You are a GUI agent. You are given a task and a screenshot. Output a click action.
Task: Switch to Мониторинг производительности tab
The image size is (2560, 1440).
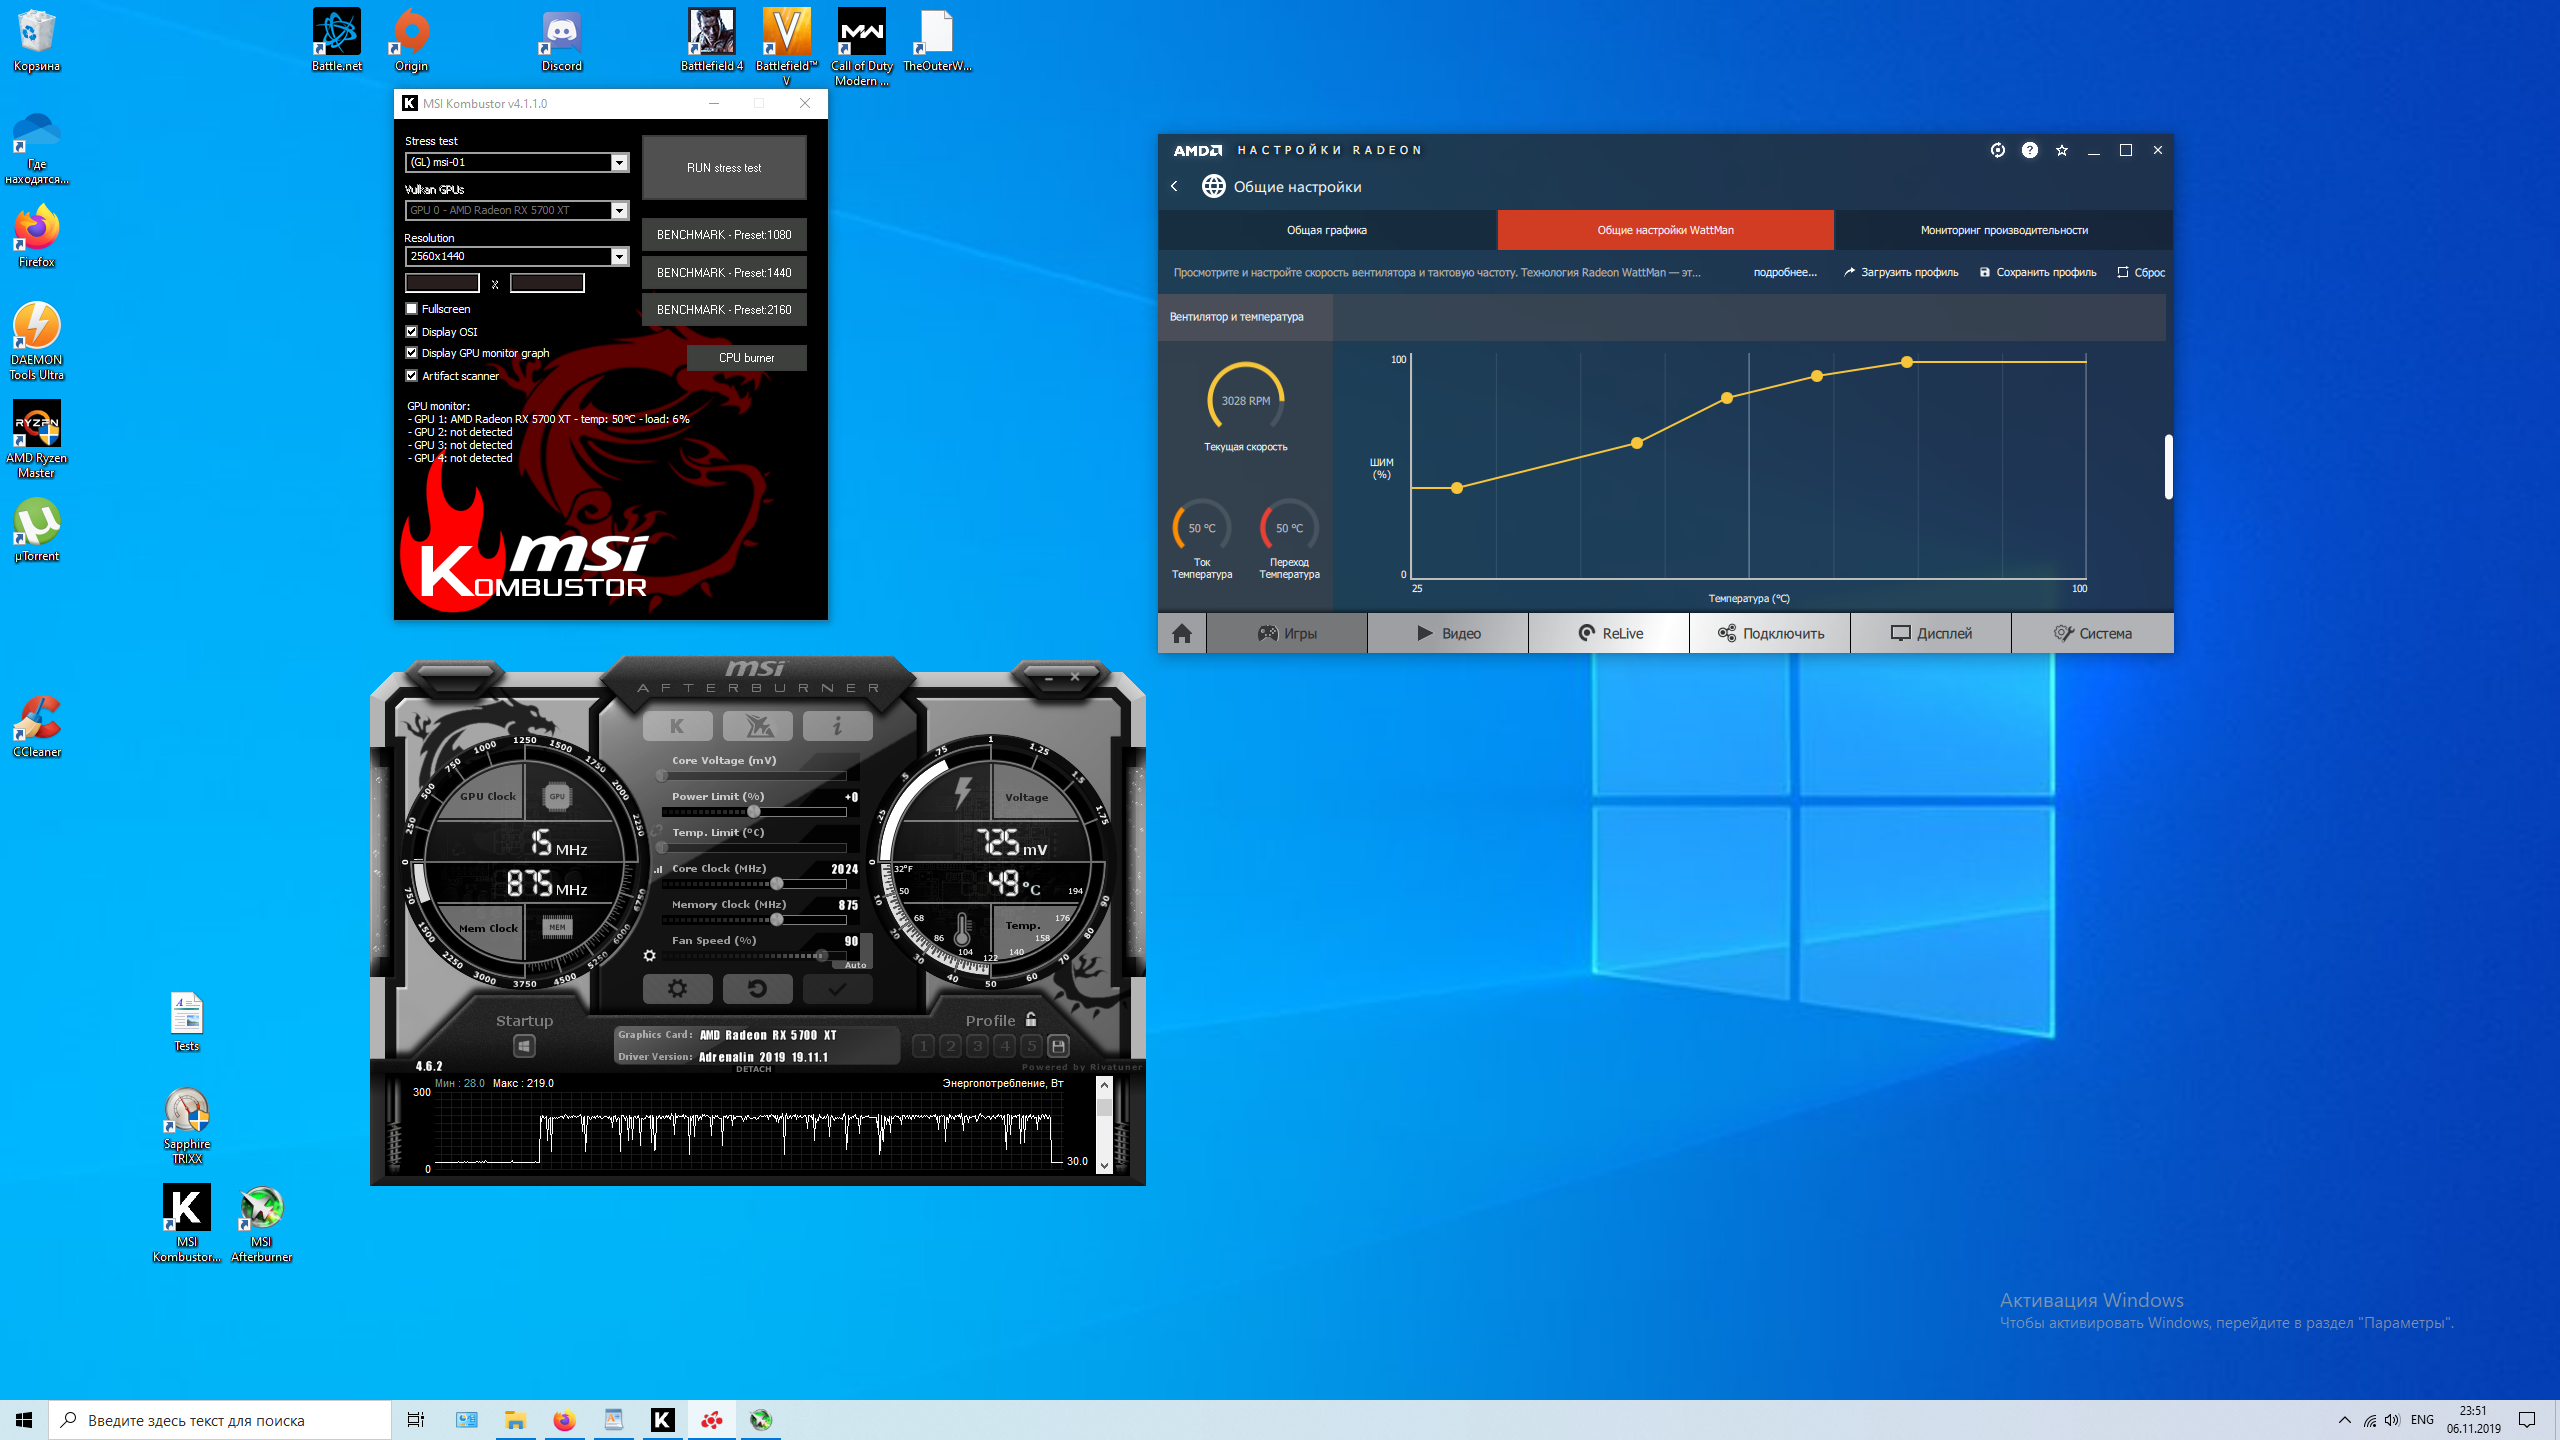[x=2003, y=230]
